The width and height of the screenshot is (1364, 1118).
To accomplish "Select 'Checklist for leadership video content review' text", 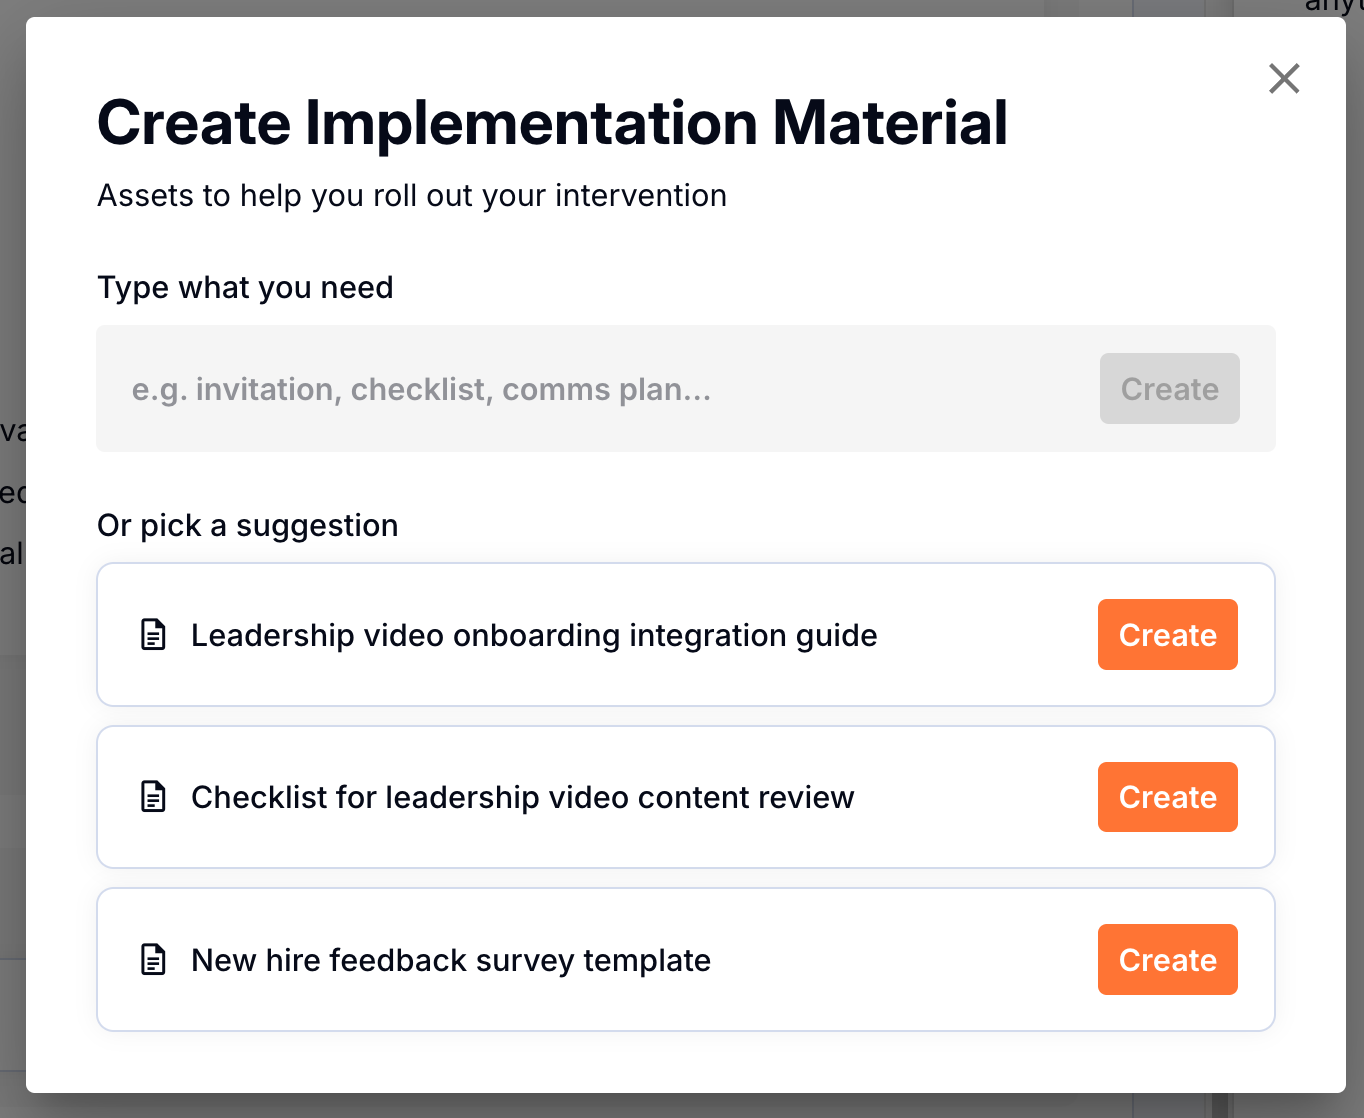I will [x=522, y=797].
